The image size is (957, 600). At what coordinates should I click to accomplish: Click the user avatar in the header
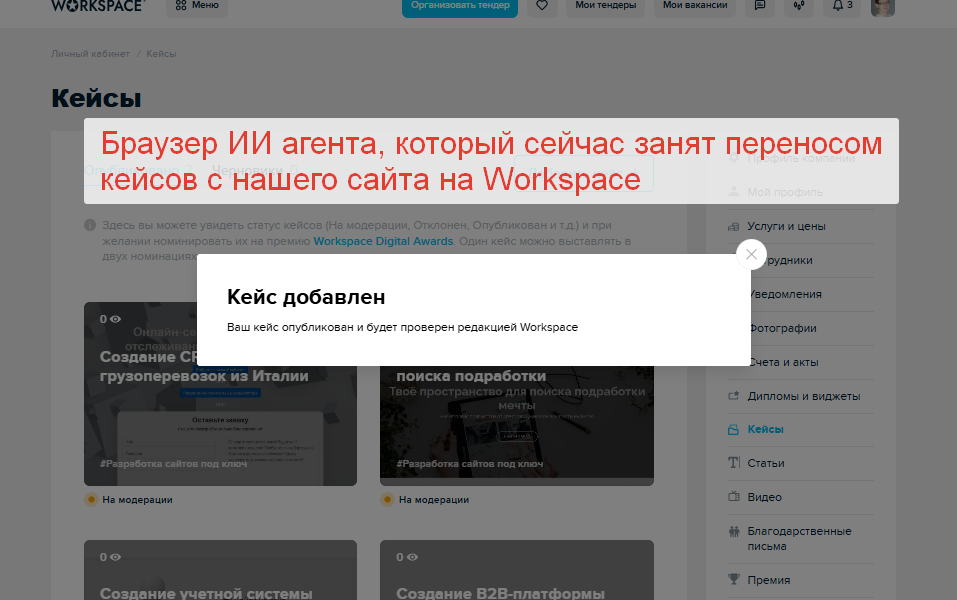pyautogui.click(x=883, y=6)
